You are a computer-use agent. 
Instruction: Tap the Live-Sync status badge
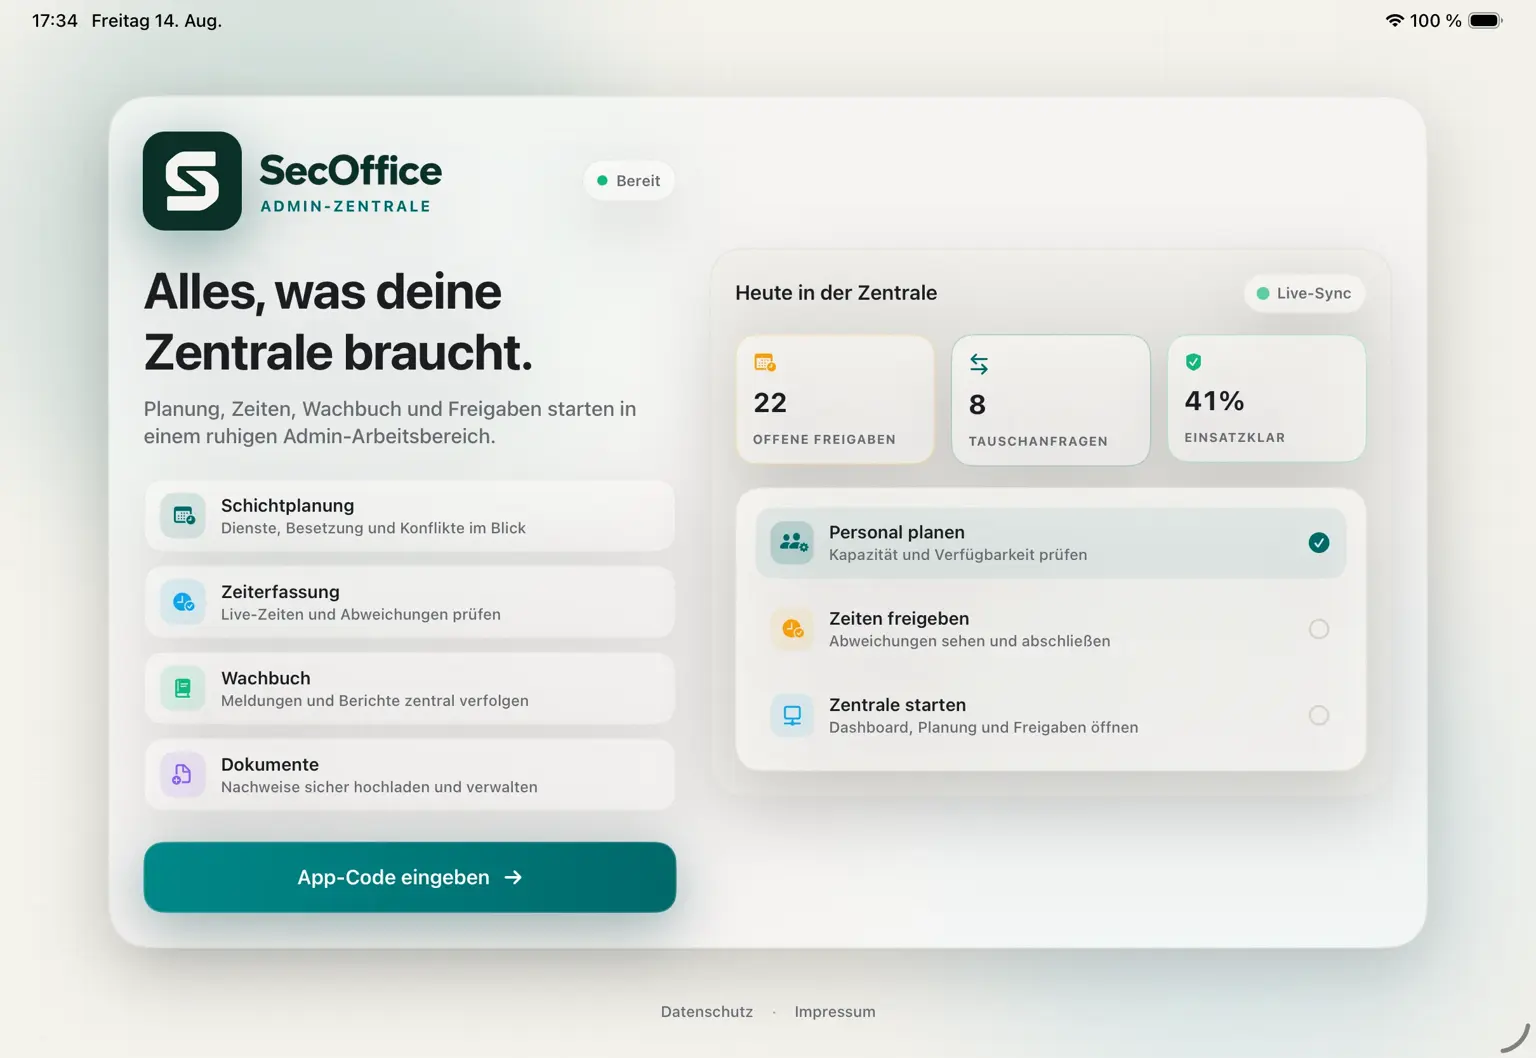click(1305, 293)
